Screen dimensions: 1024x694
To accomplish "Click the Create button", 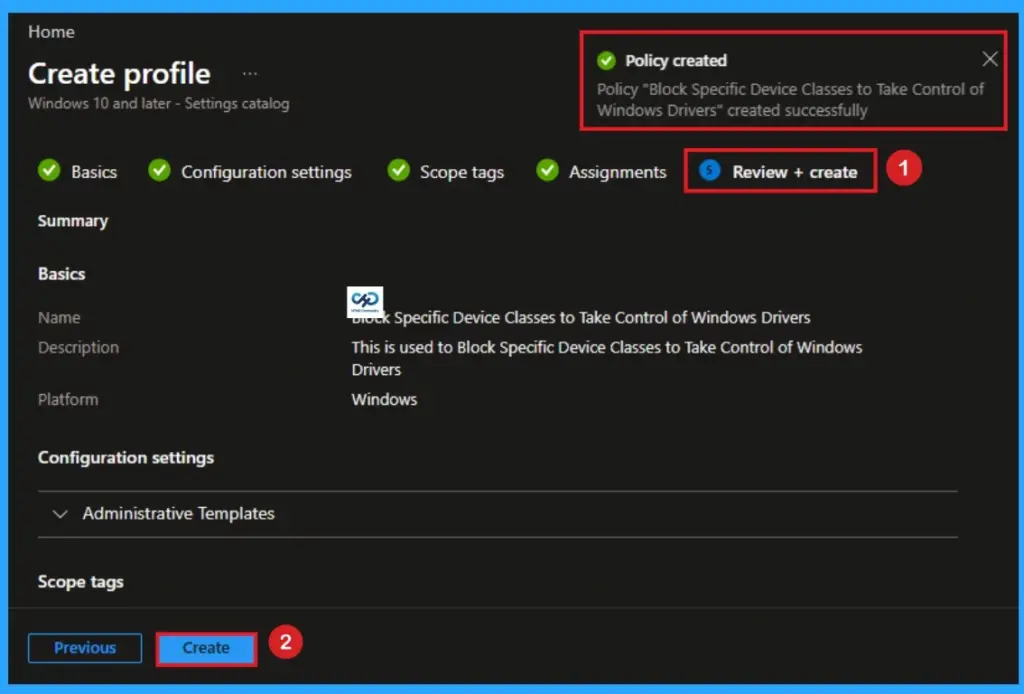I will [x=206, y=648].
